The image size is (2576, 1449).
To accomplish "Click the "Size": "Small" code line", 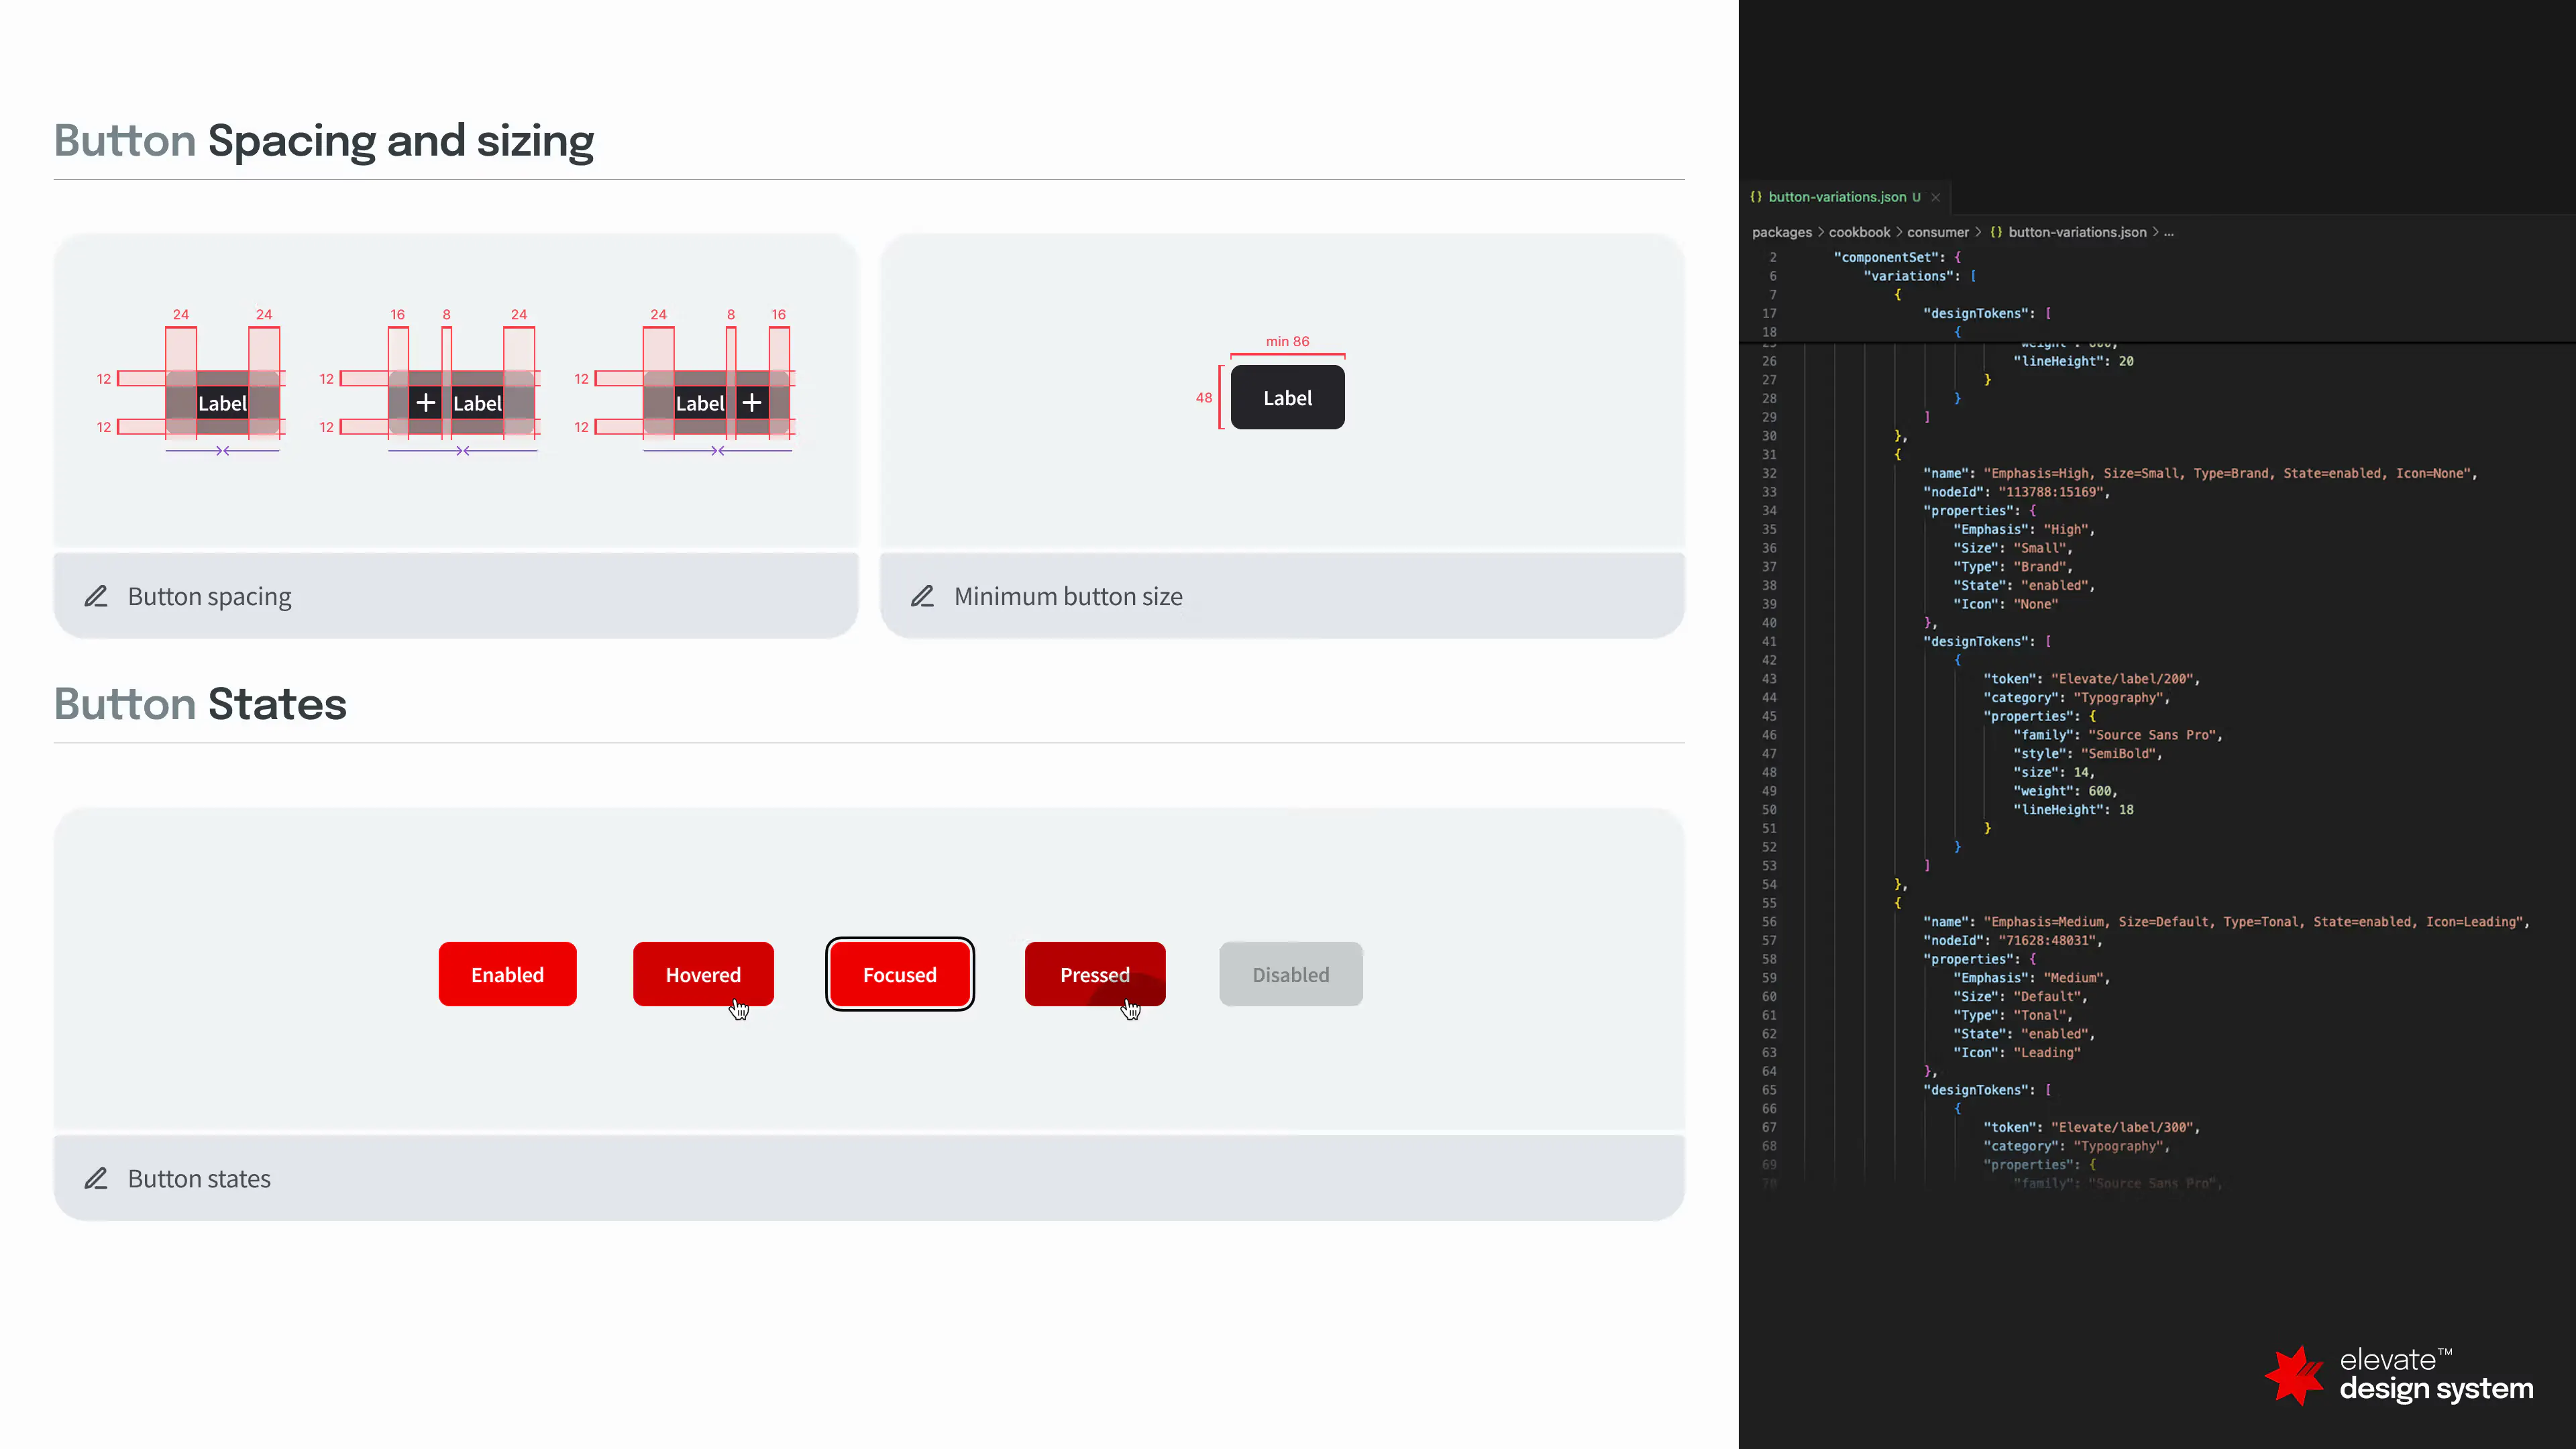I will (x=2012, y=548).
